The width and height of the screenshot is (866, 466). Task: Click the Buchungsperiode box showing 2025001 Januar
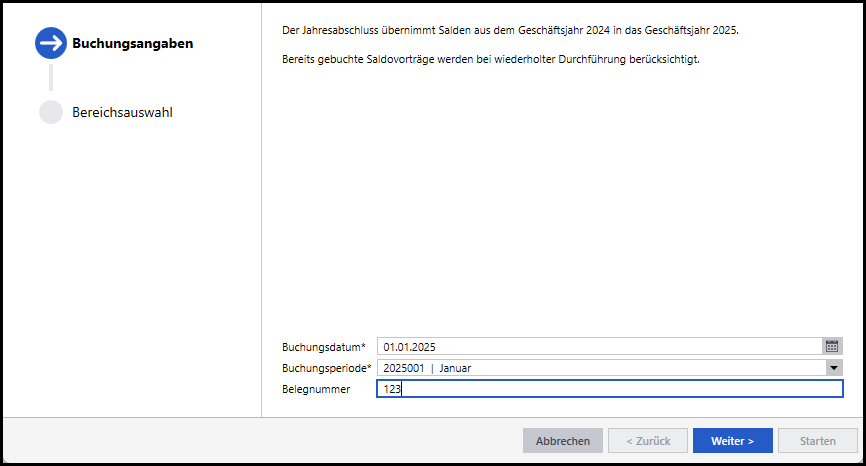(x=600, y=368)
